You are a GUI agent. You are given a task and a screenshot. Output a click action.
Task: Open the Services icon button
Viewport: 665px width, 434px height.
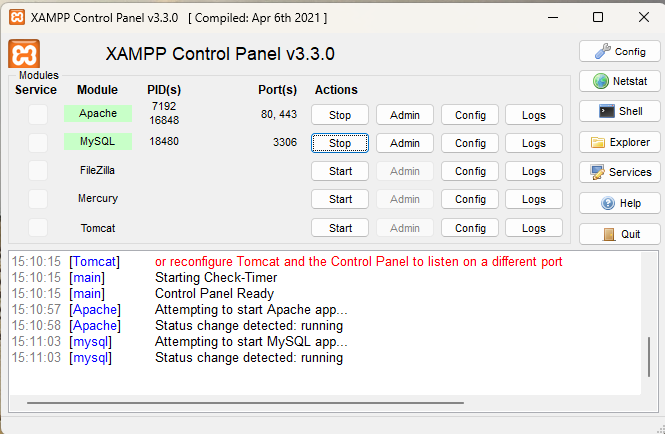pyautogui.click(x=619, y=172)
